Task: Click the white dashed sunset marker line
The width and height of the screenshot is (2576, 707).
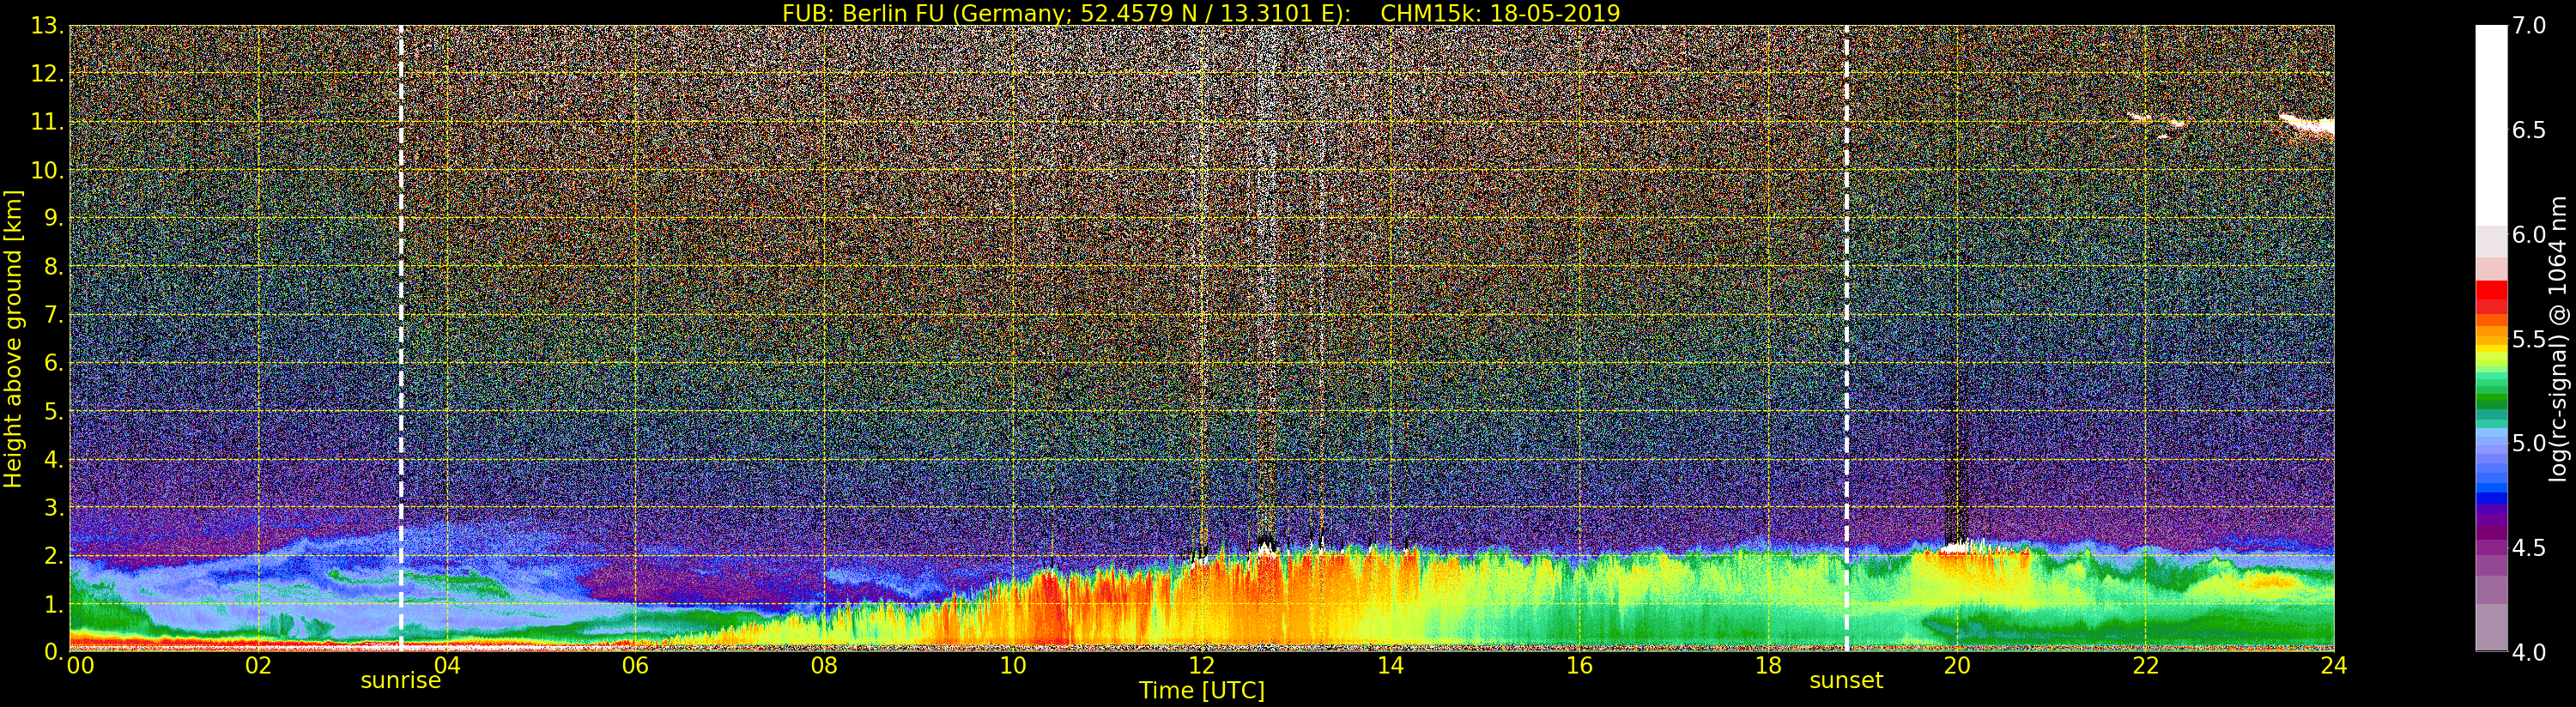Action: (1846, 338)
